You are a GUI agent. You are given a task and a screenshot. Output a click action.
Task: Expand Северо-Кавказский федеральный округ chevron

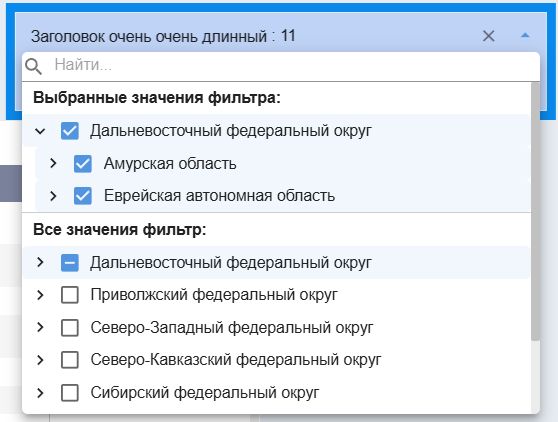(x=40, y=360)
